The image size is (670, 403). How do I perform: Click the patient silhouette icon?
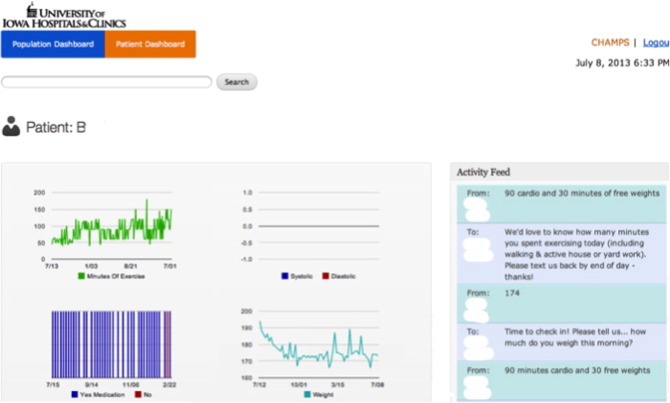[x=11, y=127]
